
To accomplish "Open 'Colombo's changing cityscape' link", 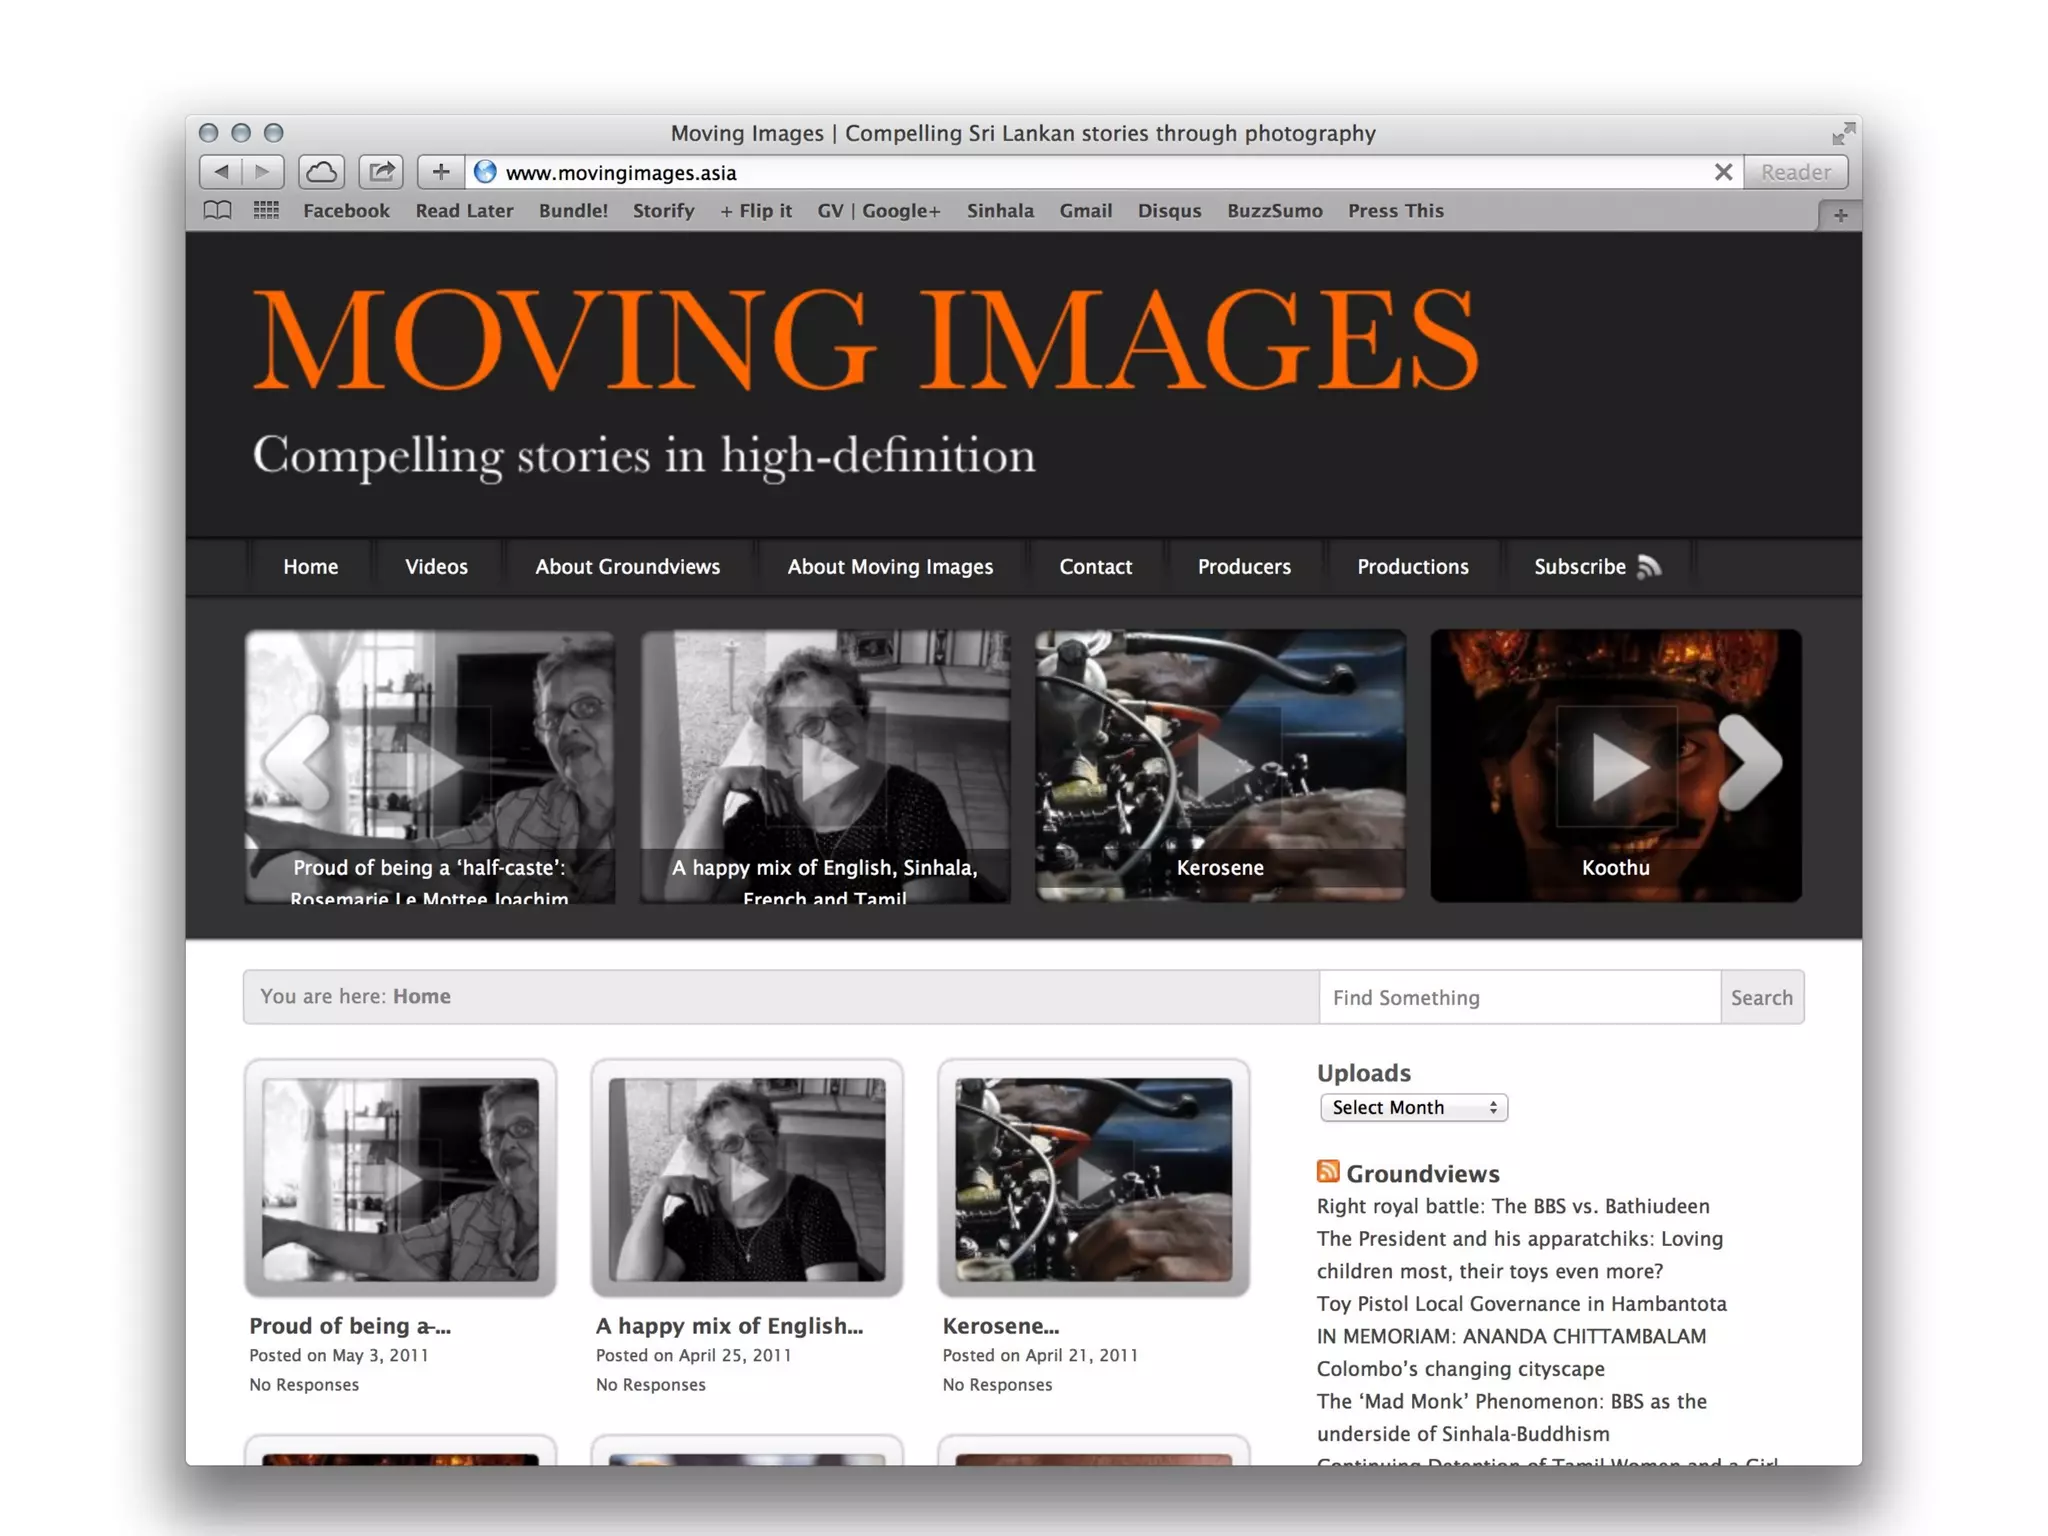I will tap(1460, 1369).
